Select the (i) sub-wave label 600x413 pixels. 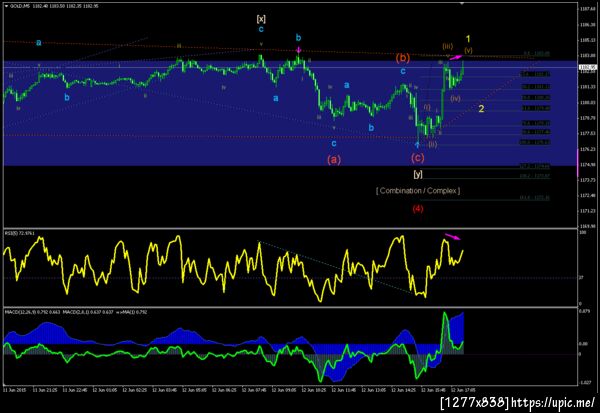click(x=427, y=107)
